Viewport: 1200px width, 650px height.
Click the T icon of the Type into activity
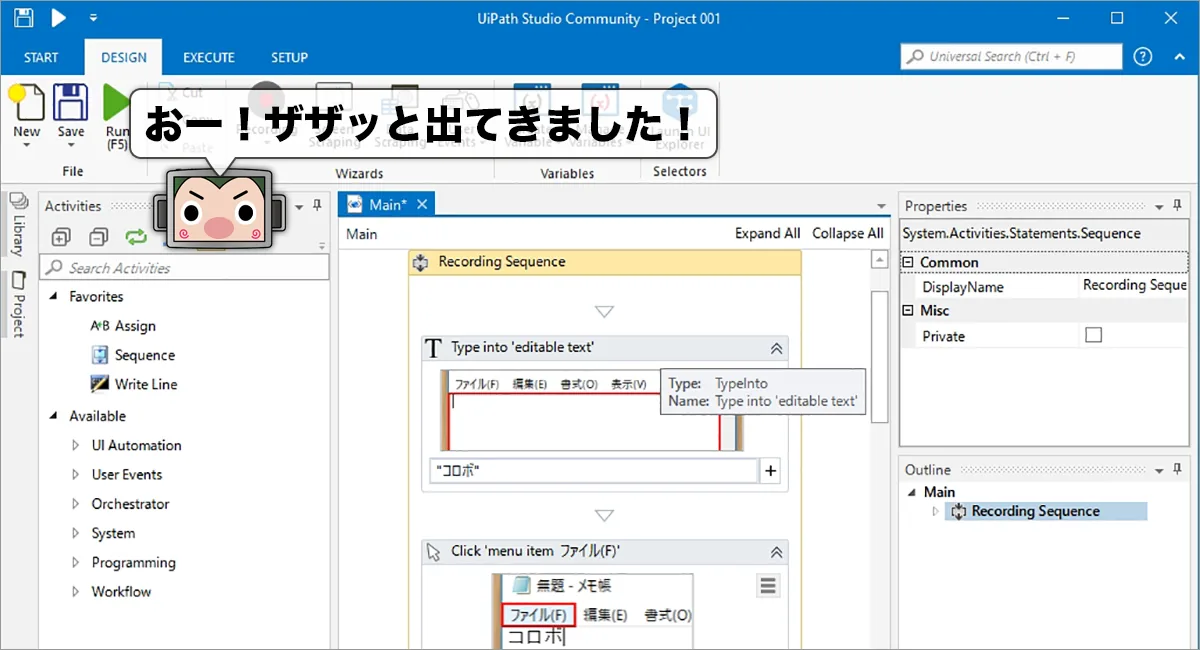click(x=434, y=348)
